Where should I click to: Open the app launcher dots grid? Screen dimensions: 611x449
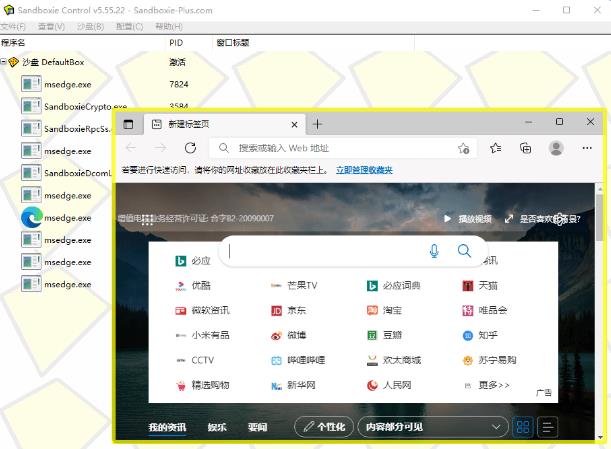click(147, 220)
